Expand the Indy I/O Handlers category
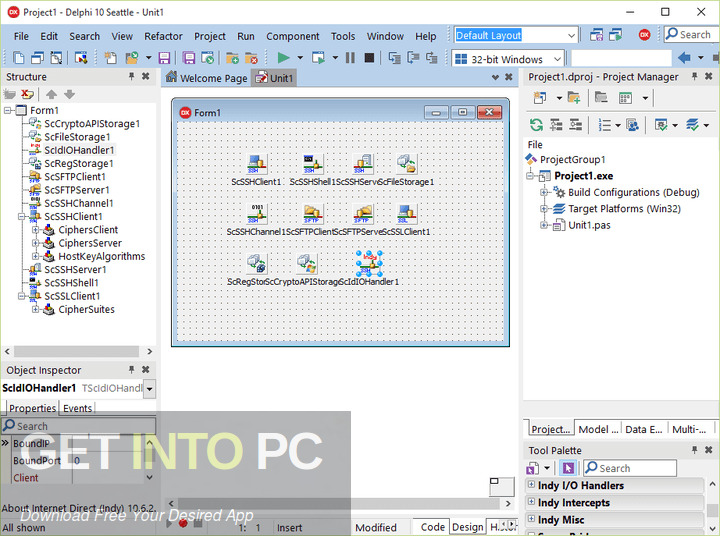Screen dimensions: 720x536 click(531, 485)
